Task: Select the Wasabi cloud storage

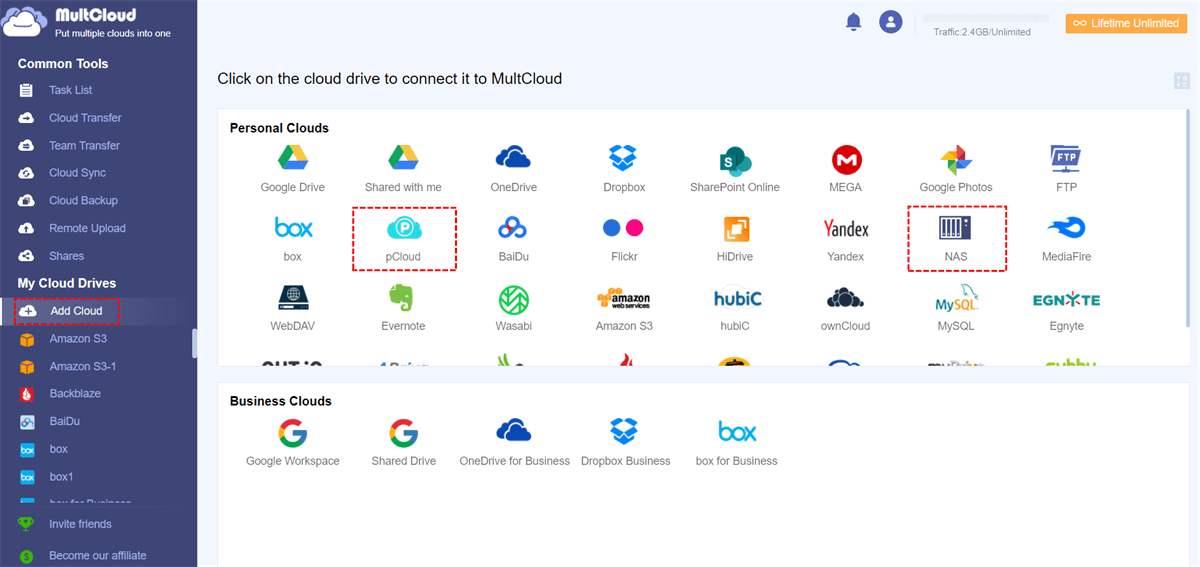Action: pyautogui.click(x=513, y=308)
